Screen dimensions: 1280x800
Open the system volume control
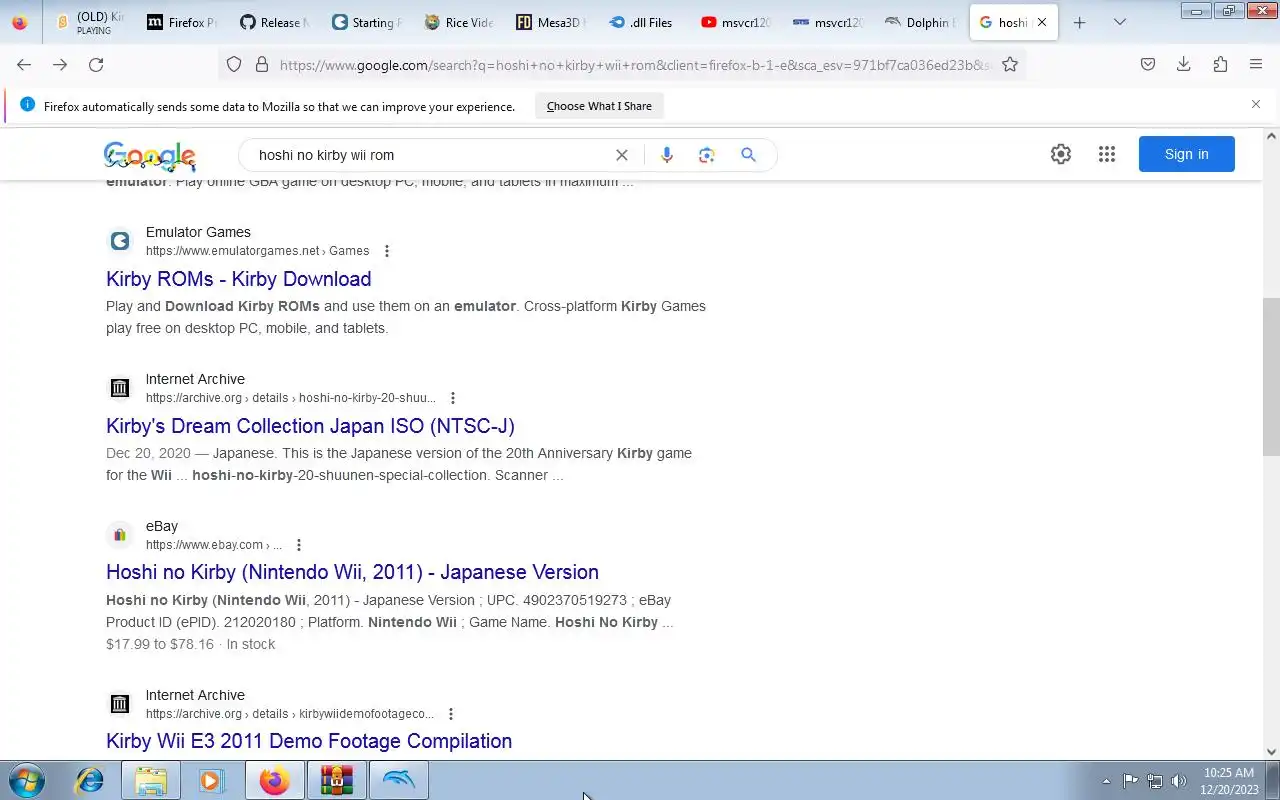(x=1179, y=781)
